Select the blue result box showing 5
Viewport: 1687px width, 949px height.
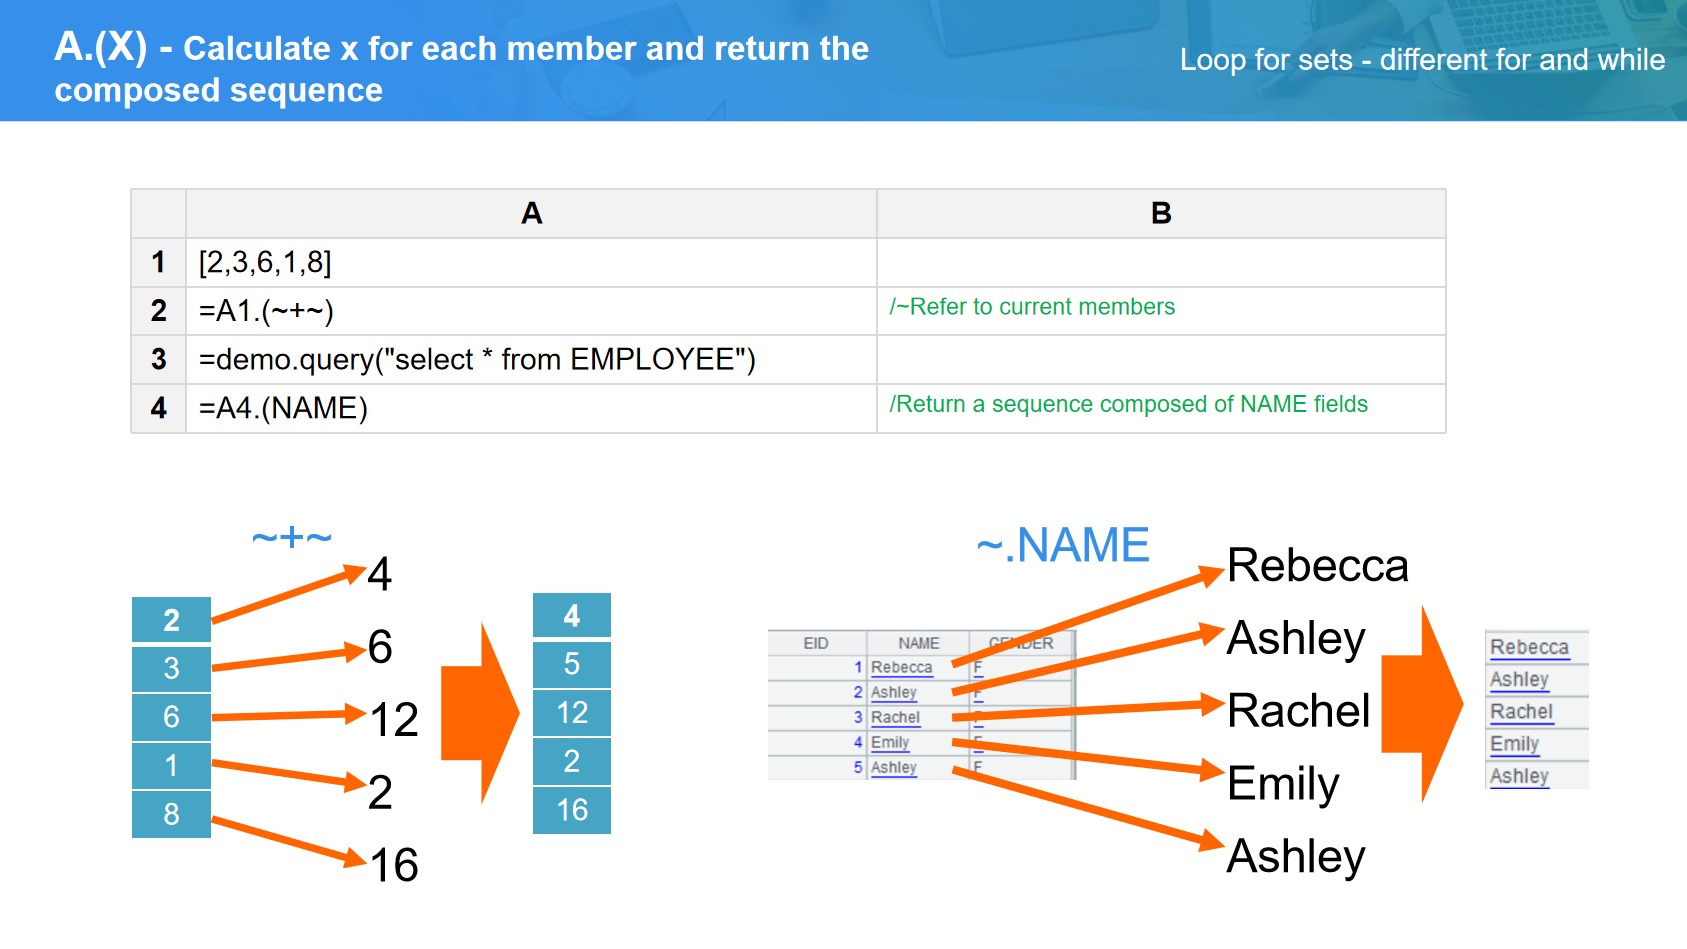pos(571,664)
